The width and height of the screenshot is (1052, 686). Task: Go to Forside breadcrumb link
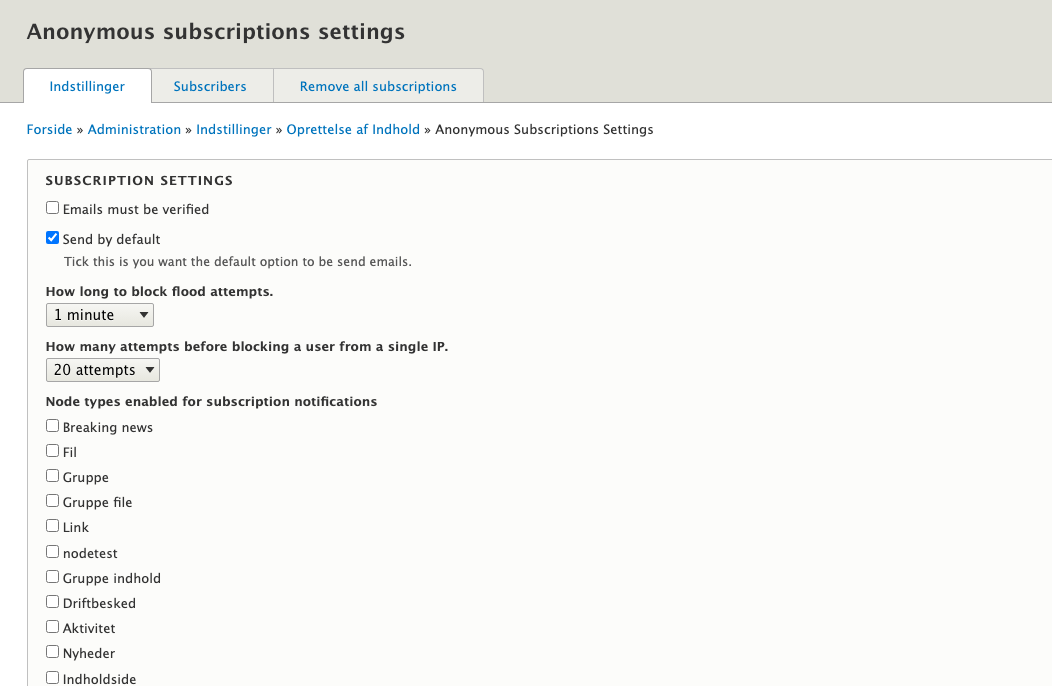49,129
